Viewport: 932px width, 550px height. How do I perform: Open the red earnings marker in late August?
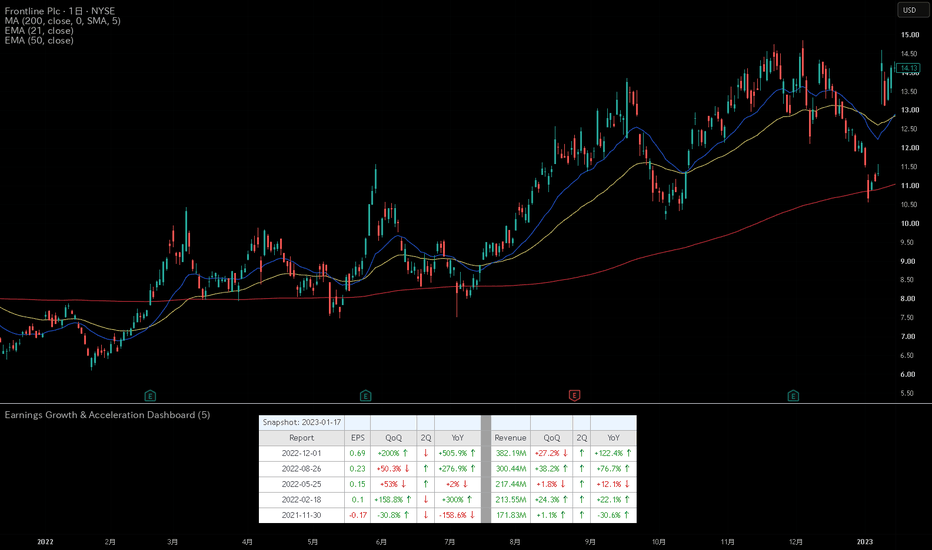pyautogui.click(x=574, y=395)
